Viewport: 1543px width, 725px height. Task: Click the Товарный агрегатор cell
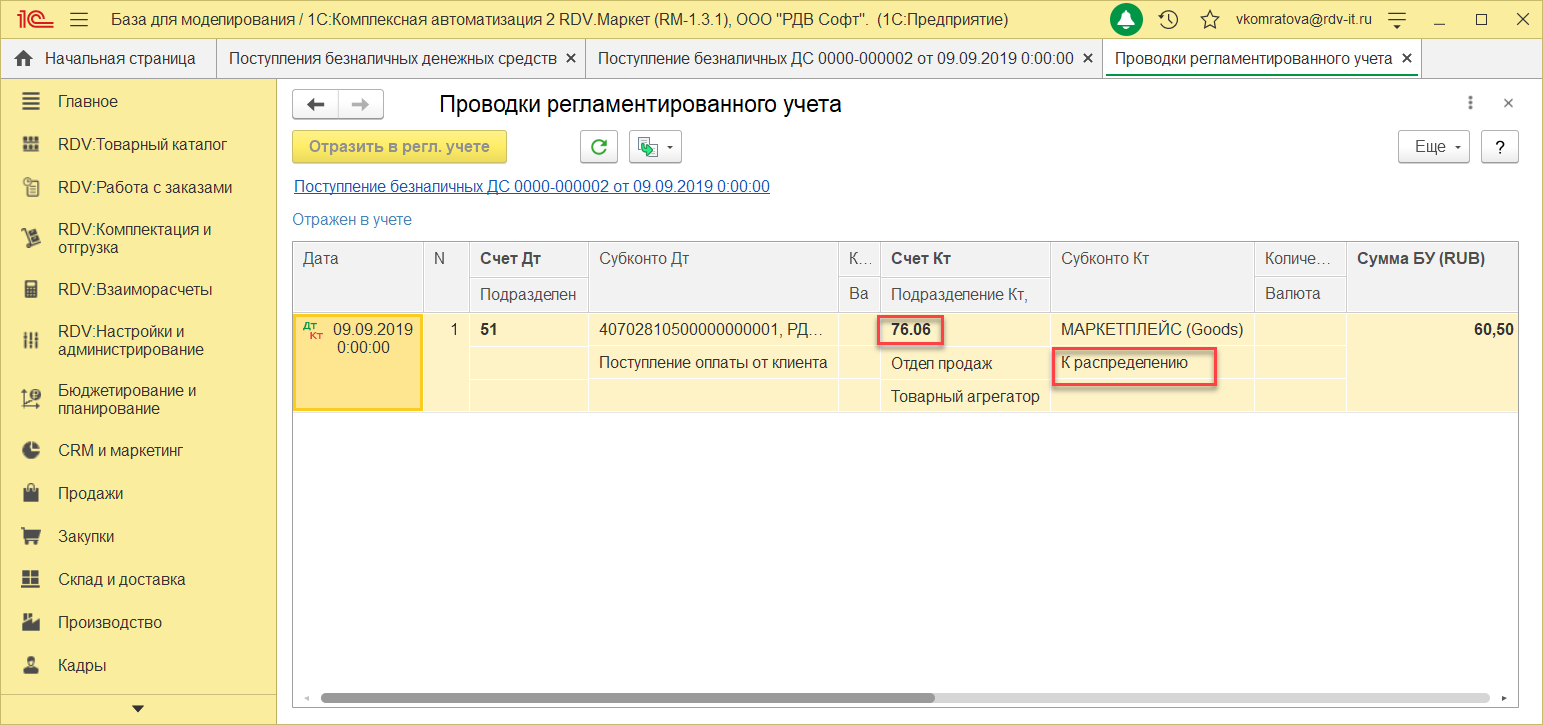965,396
